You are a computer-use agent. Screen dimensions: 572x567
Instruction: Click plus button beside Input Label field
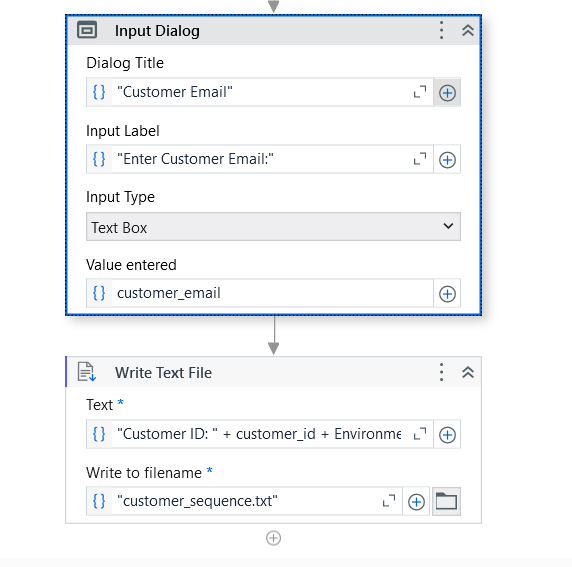(x=447, y=159)
